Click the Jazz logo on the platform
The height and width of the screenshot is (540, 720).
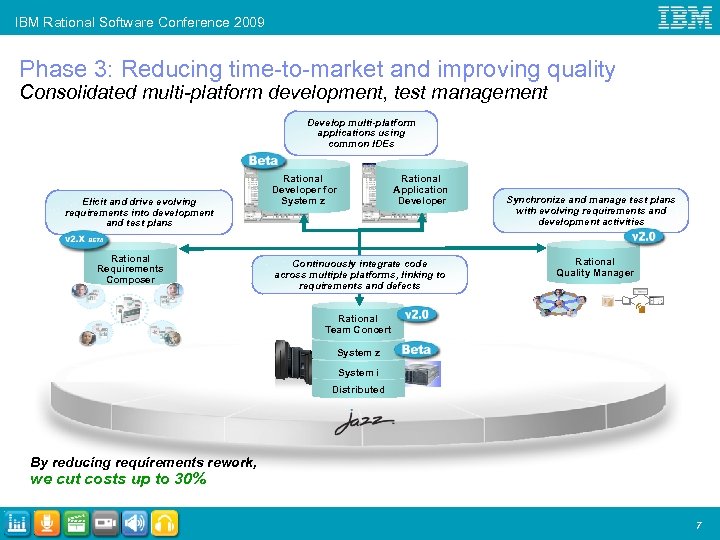click(363, 422)
